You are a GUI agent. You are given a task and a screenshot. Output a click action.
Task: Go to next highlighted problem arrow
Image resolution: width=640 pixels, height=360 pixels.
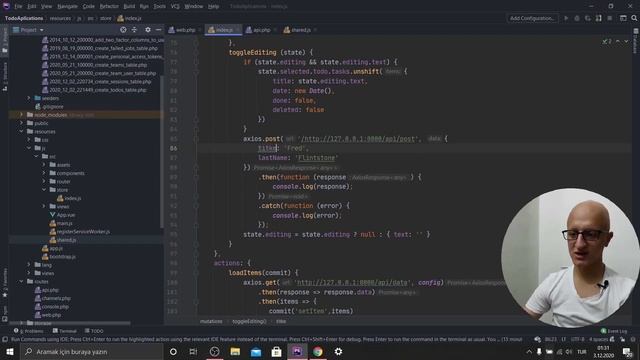pyautogui.click(x=626, y=41)
